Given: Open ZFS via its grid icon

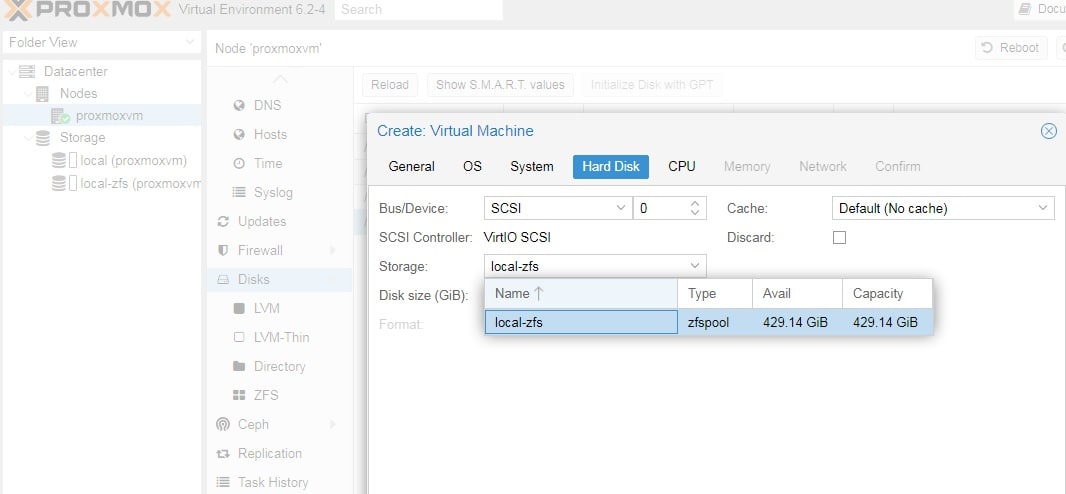Looking at the screenshot, I should (x=239, y=395).
